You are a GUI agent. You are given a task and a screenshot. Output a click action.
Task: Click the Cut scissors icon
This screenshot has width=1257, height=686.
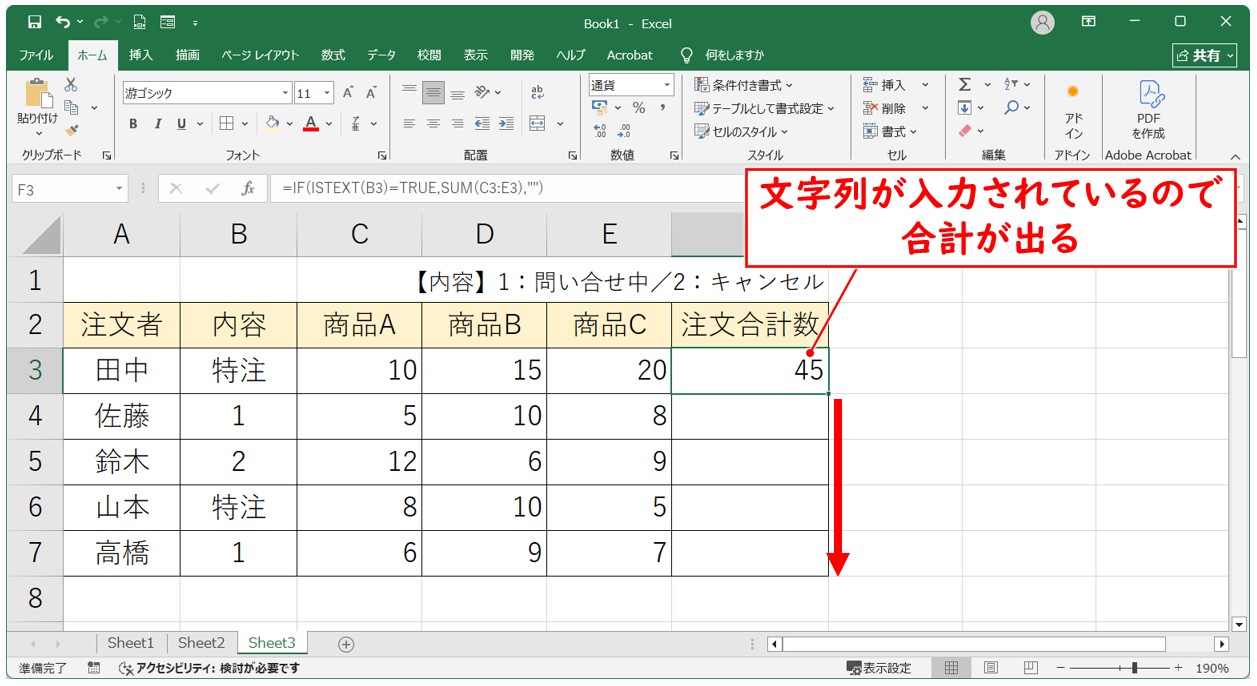(x=71, y=85)
